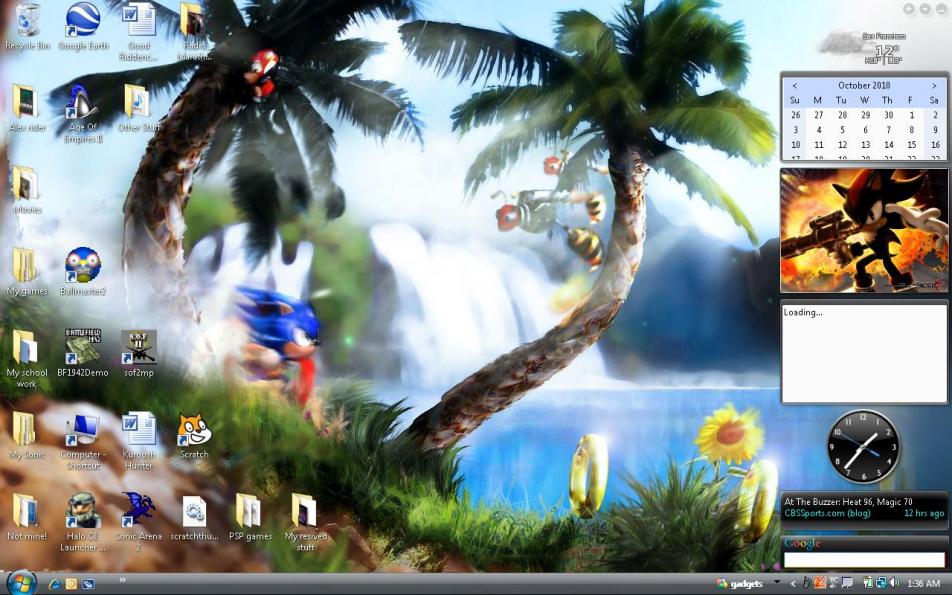Click the volume speaker tray icon
The image size is (952, 595).
coord(895,583)
